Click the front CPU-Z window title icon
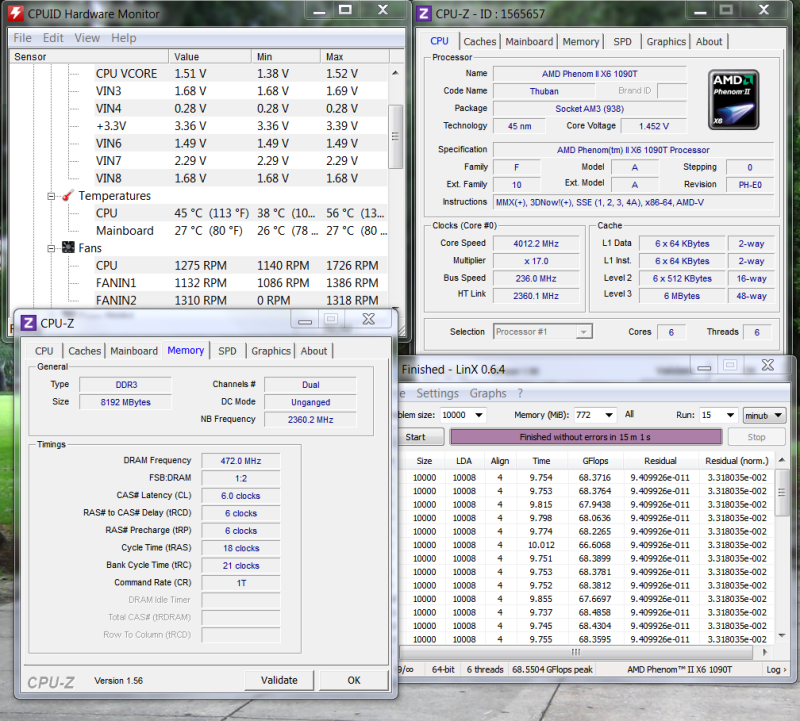Image resolution: width=800 pixels, height=721 pixels. 28,323
